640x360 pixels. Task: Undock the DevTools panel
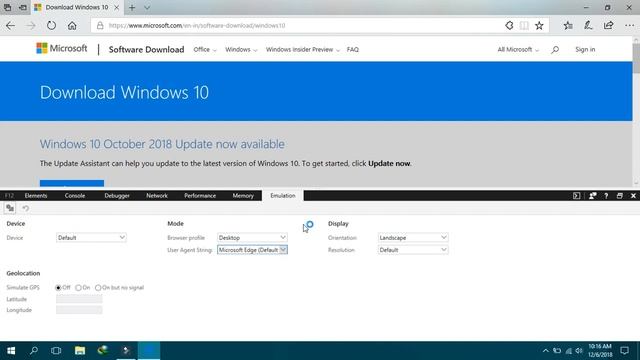[620, 196]
